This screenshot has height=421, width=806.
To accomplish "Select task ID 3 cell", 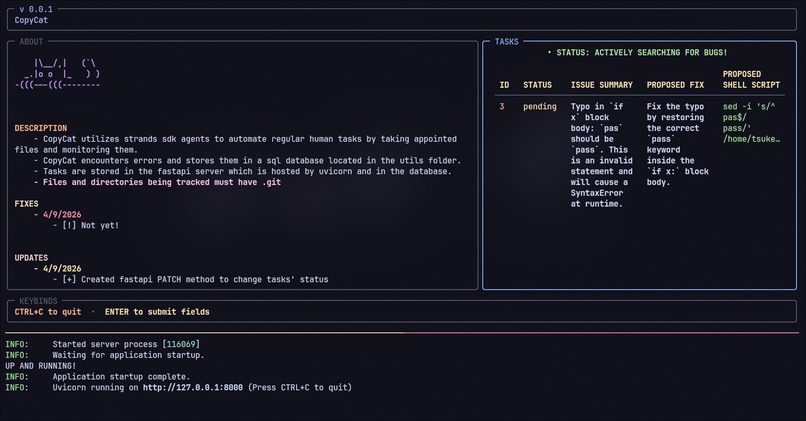I will (502, 106).
